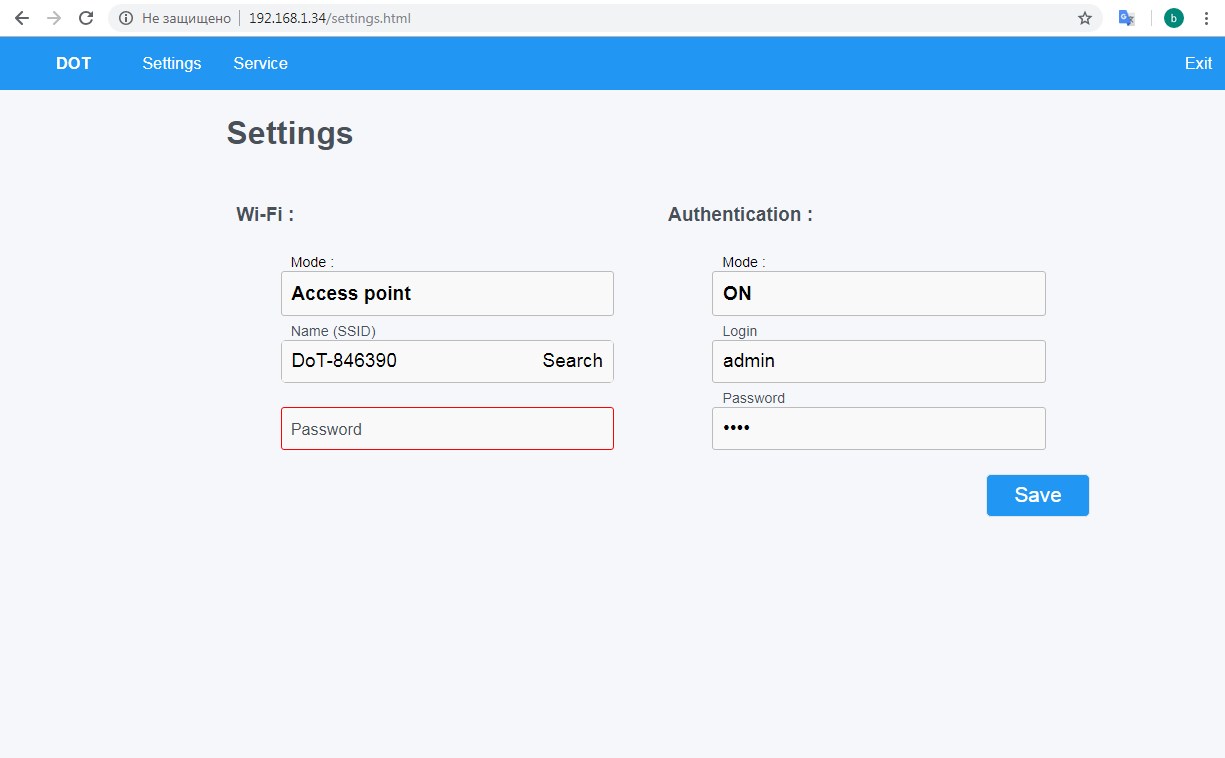Click the browser forward arrow
This screenshot has height=758, width=1225.
pyautogui.click(x=54, y=18)
